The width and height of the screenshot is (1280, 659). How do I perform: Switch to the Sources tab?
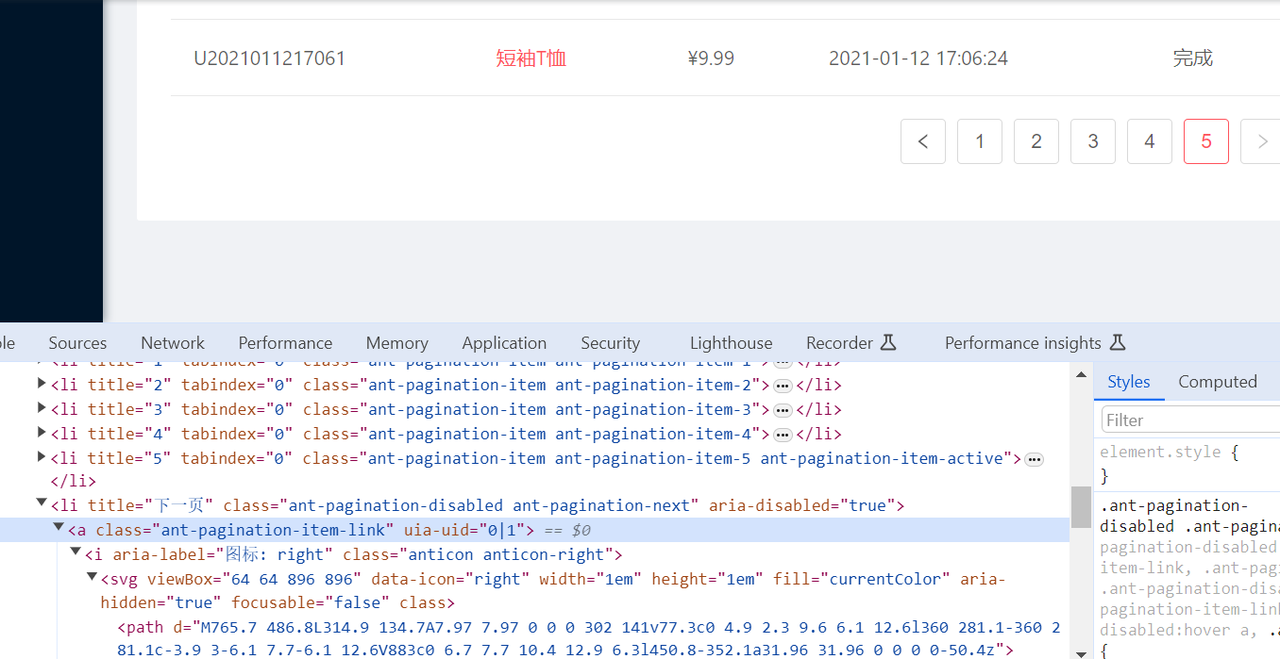pyautogui.click(x=77, y=343)
